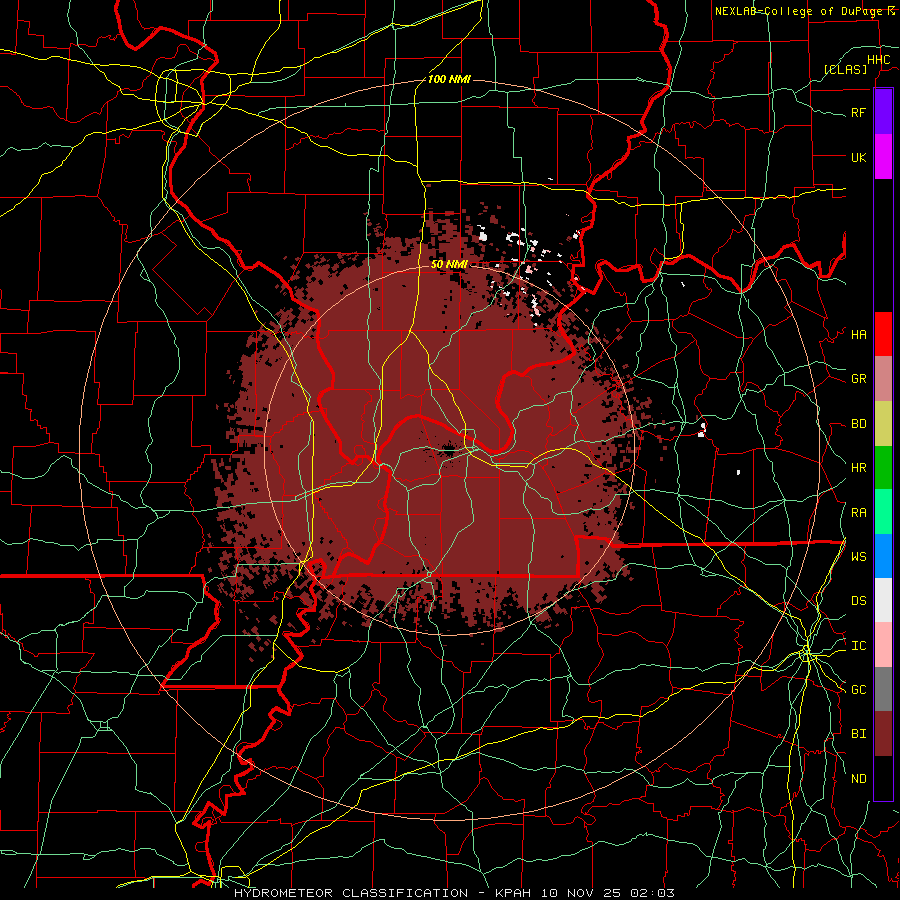Click the [CLAS] legend heading
Viewport: 900px width, 900px height.
[x=845, y=69]
